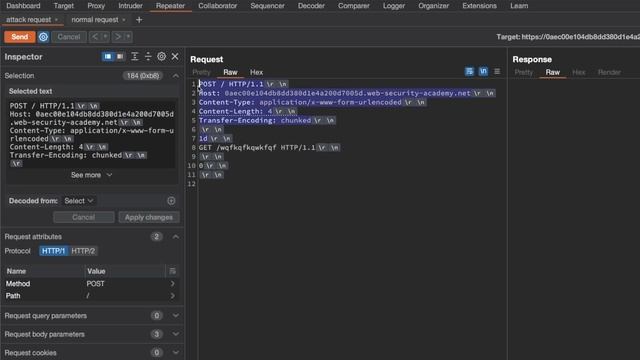Open Inspector settings gear icon
This screenshot has width=640, height=360.
[162, 56]
